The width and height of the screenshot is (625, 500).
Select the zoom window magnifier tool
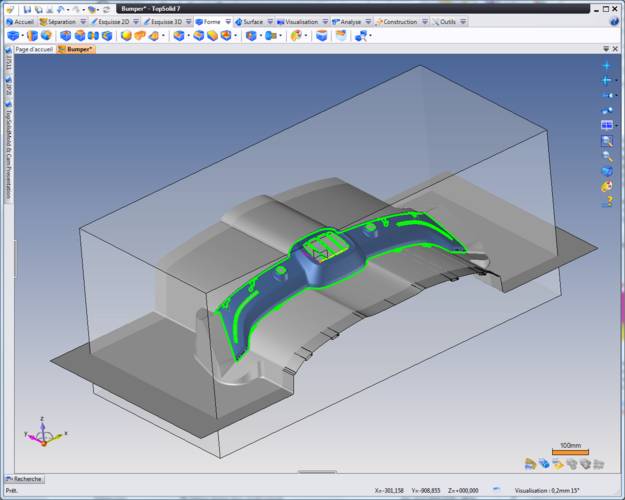point(606,141)
